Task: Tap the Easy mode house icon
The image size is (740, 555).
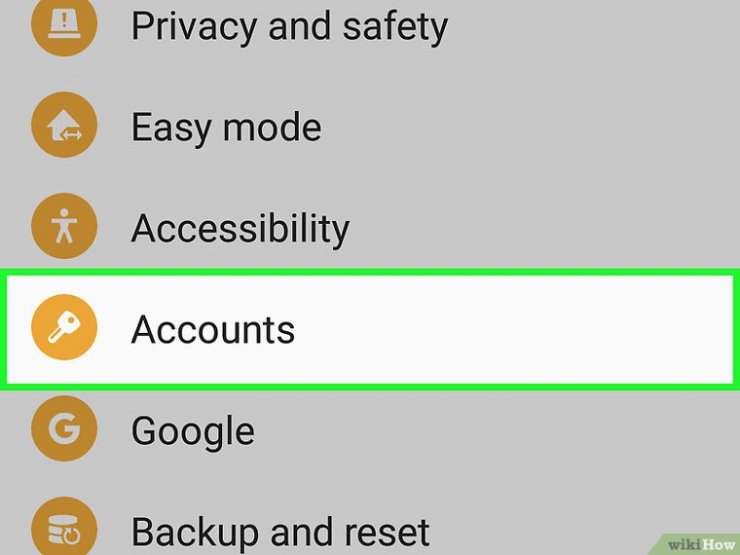Action: pos(64,125)
